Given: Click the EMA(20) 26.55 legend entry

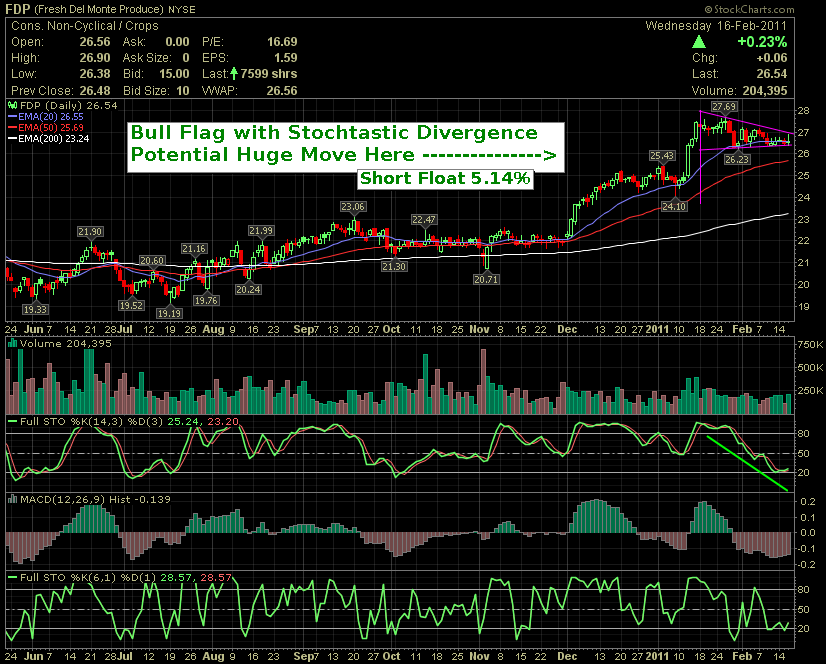Looking at the screenshot, I should pos(46,116).
